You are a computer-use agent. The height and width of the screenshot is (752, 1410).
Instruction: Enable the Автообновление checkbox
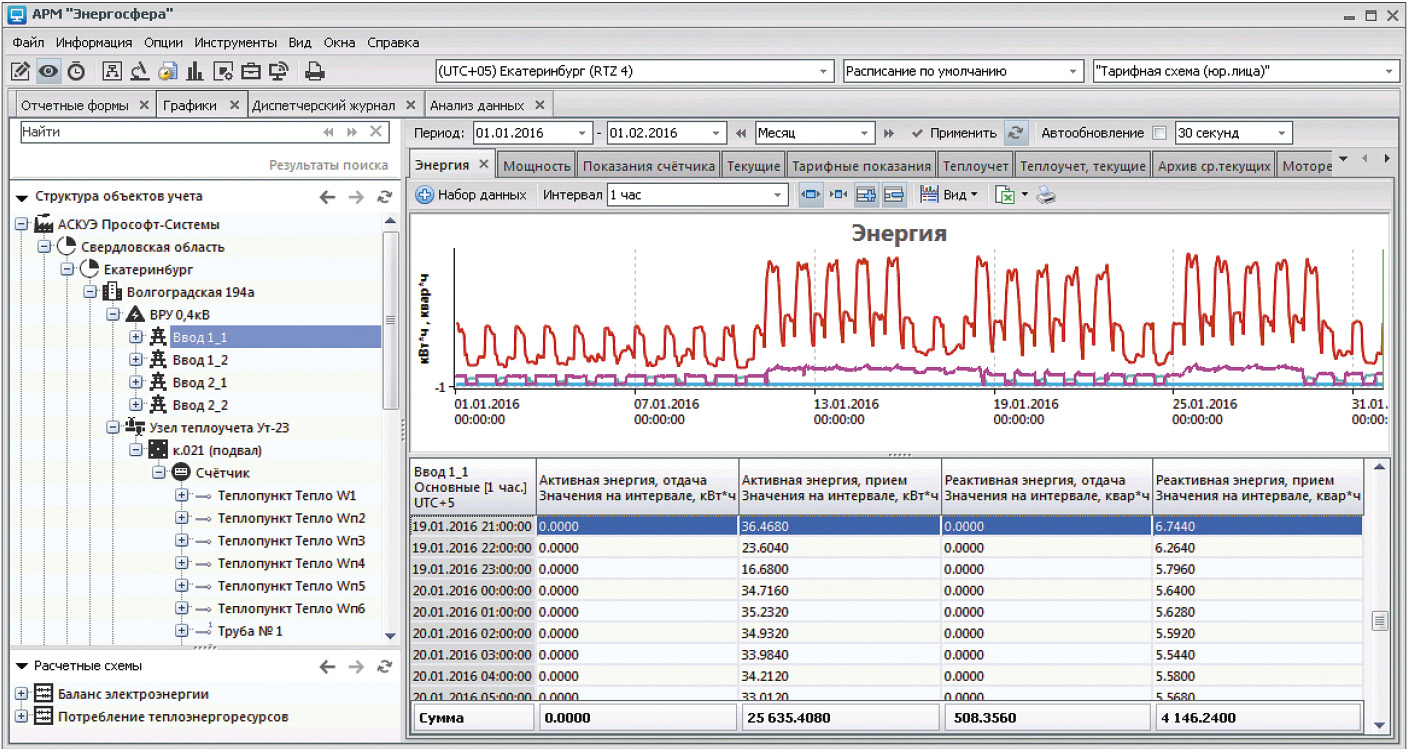point(1159,133)
